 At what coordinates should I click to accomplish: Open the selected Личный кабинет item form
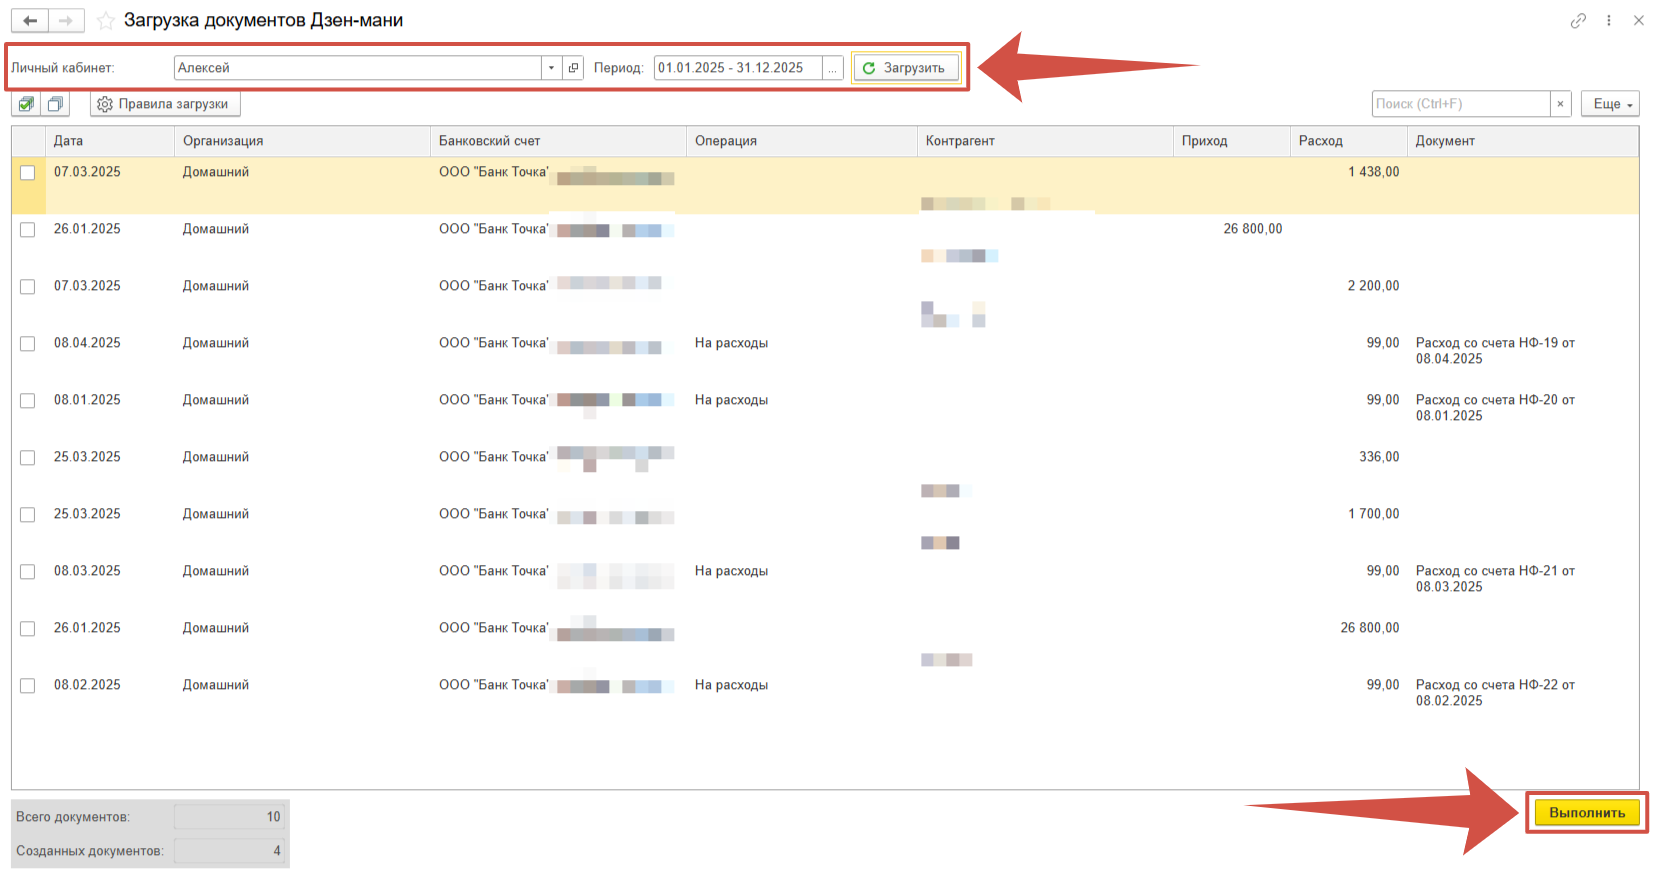573,68
